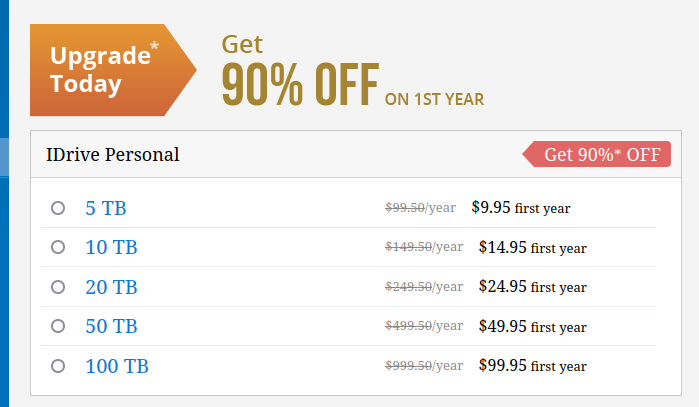Pick the 50 TB radio button
This screenshot has height=407, width=699.
(58, 326)
